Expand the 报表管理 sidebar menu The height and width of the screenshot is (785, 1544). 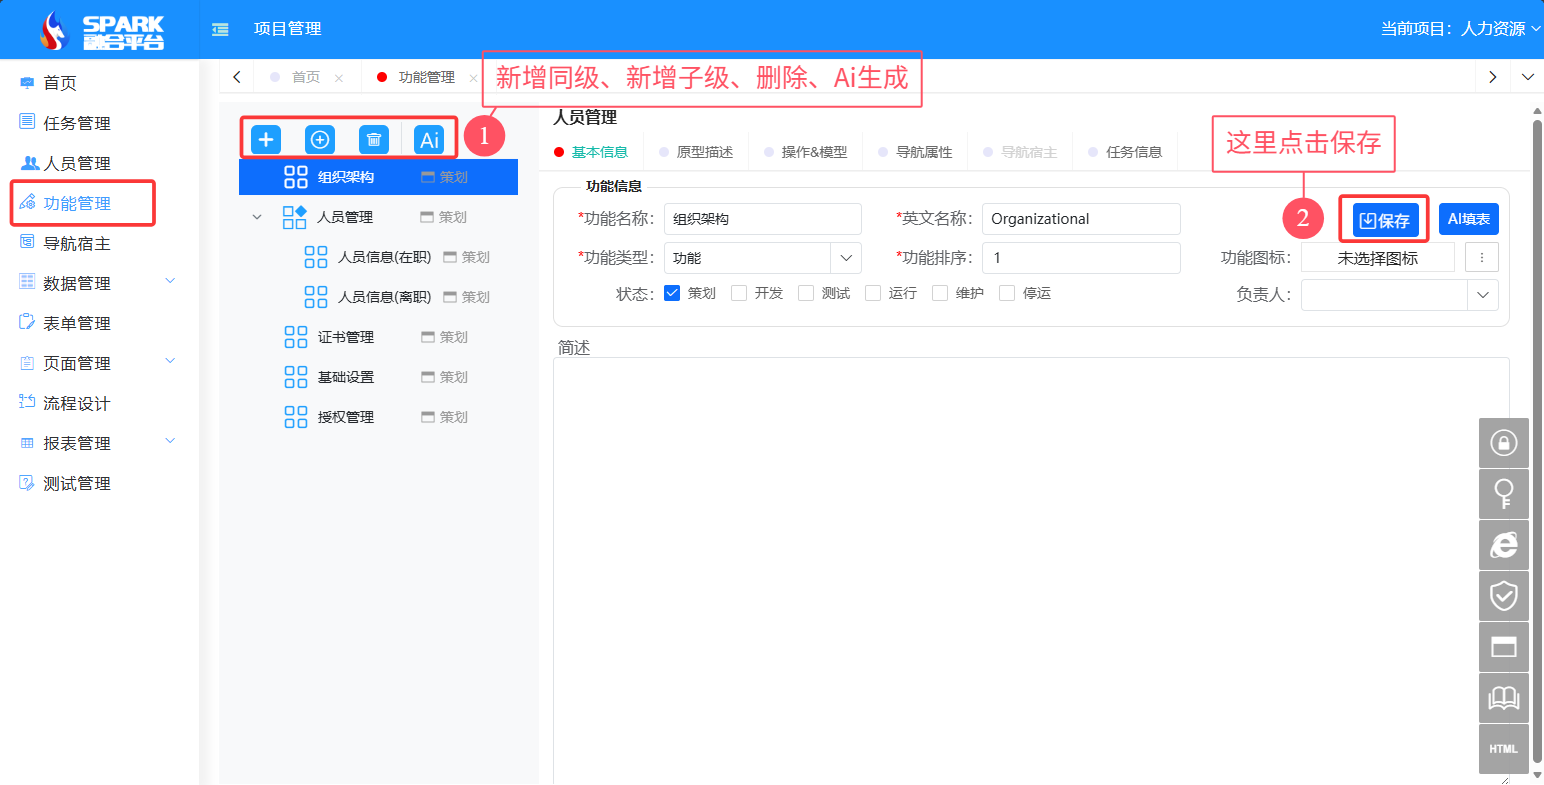pyautogui.click(x=170, y=441)
